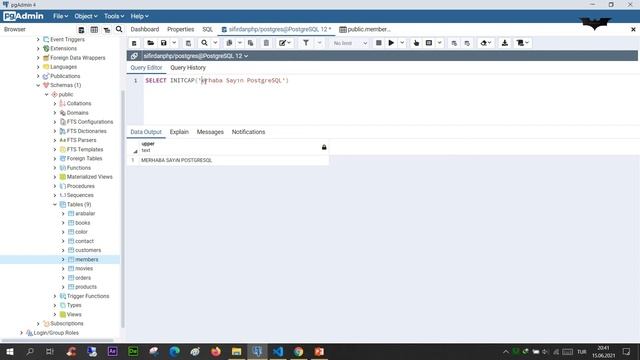Click the Filtered Rows icon in Browser header

pyautogui.click(x=107, y=29)
